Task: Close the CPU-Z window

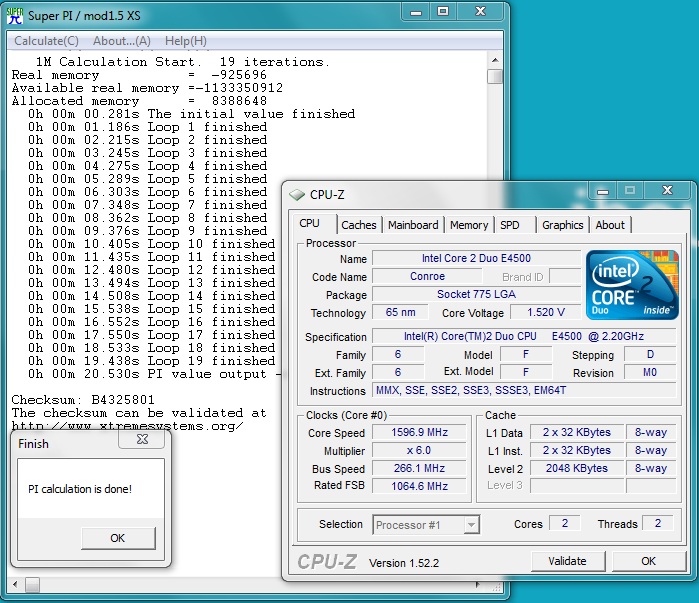Action: click(667, 191)
